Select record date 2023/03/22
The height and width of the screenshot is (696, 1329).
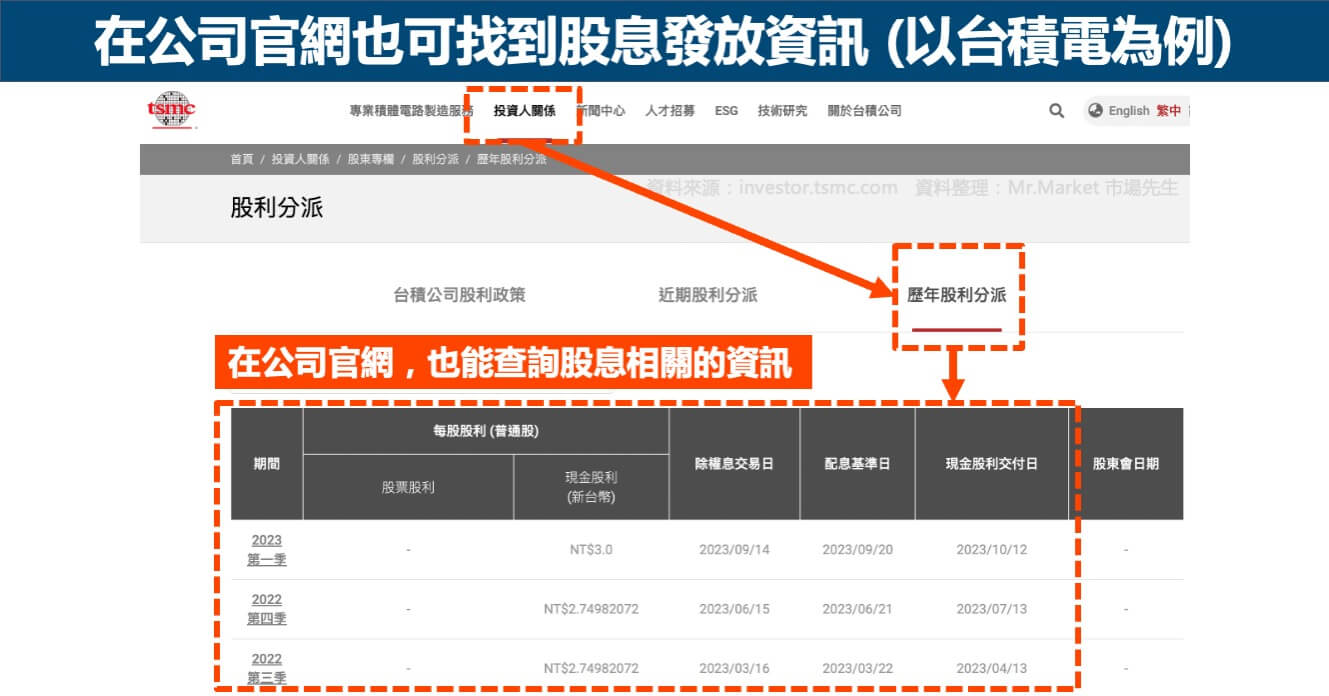pyautogui.click(x=857, y=668)
